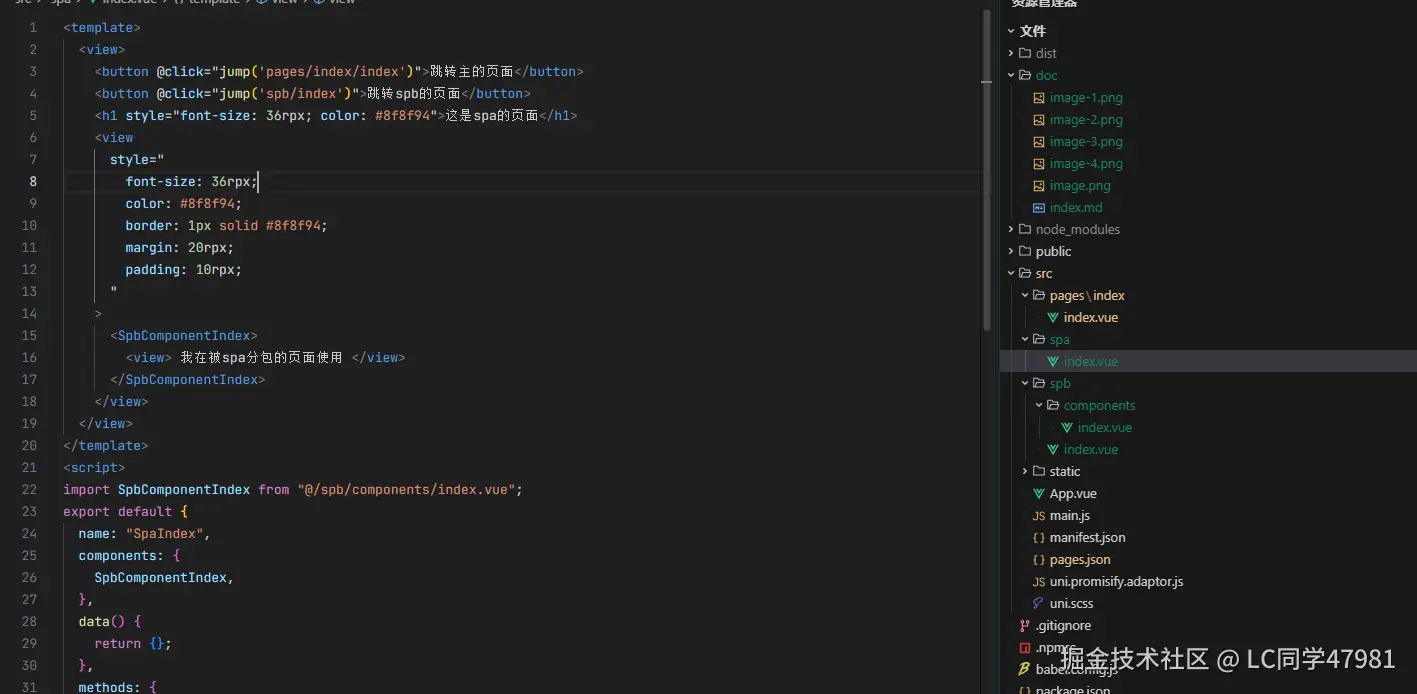Click line number 21 in the gutter
1417x694 pixels.
click(x=29, y=467)
